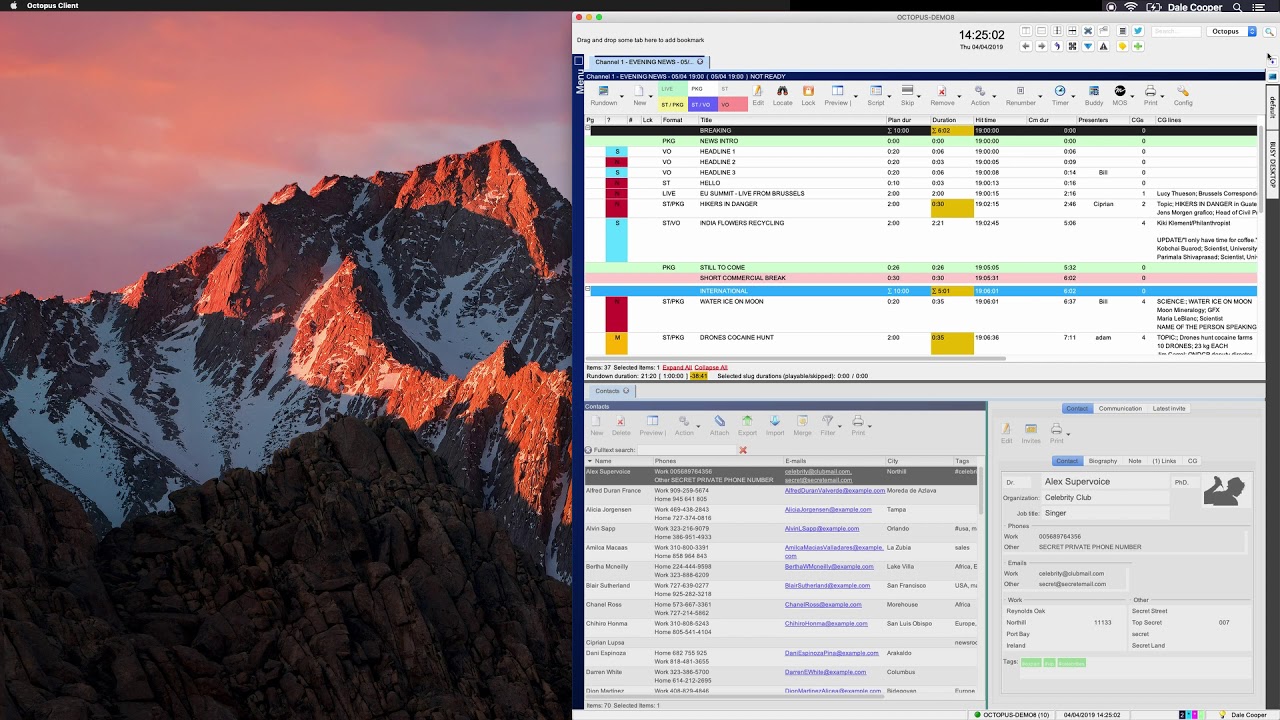Screen dimensions: 1280x720
Task: Click the Twitter bird icon in top toolbar
Action: click(1137, 31)
